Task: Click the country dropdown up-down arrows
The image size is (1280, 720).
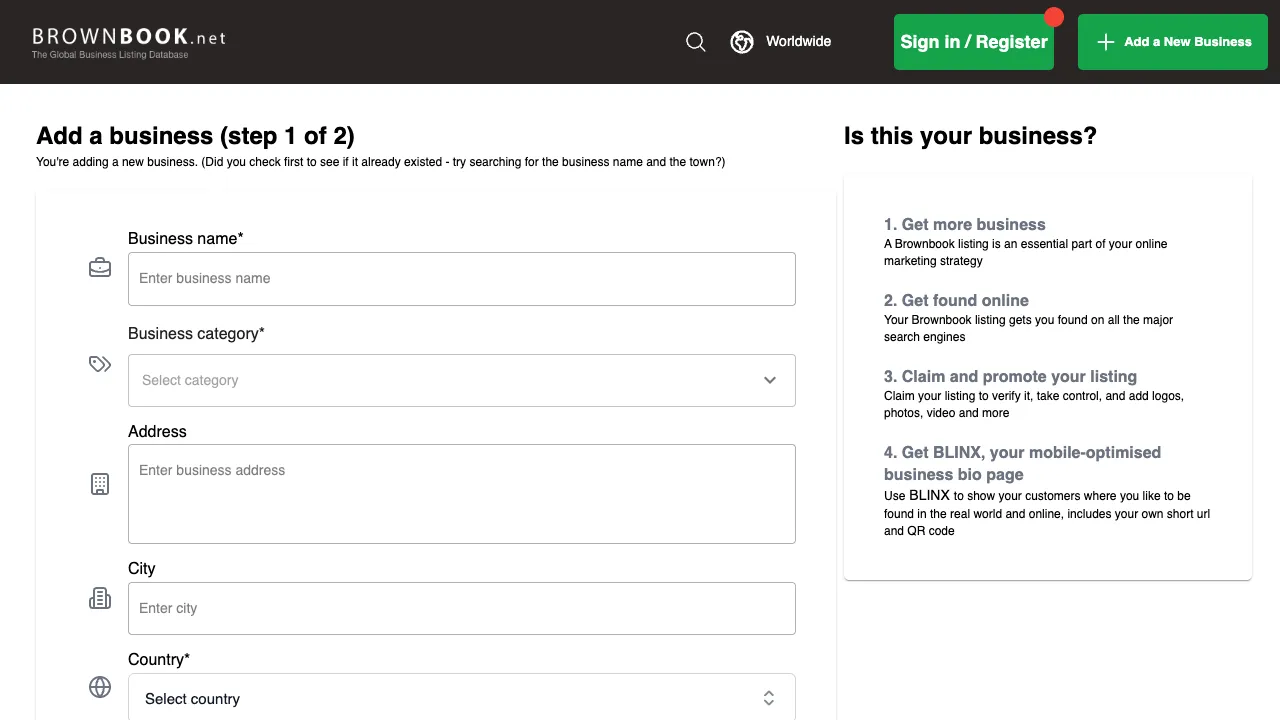Action: (769, 698)
